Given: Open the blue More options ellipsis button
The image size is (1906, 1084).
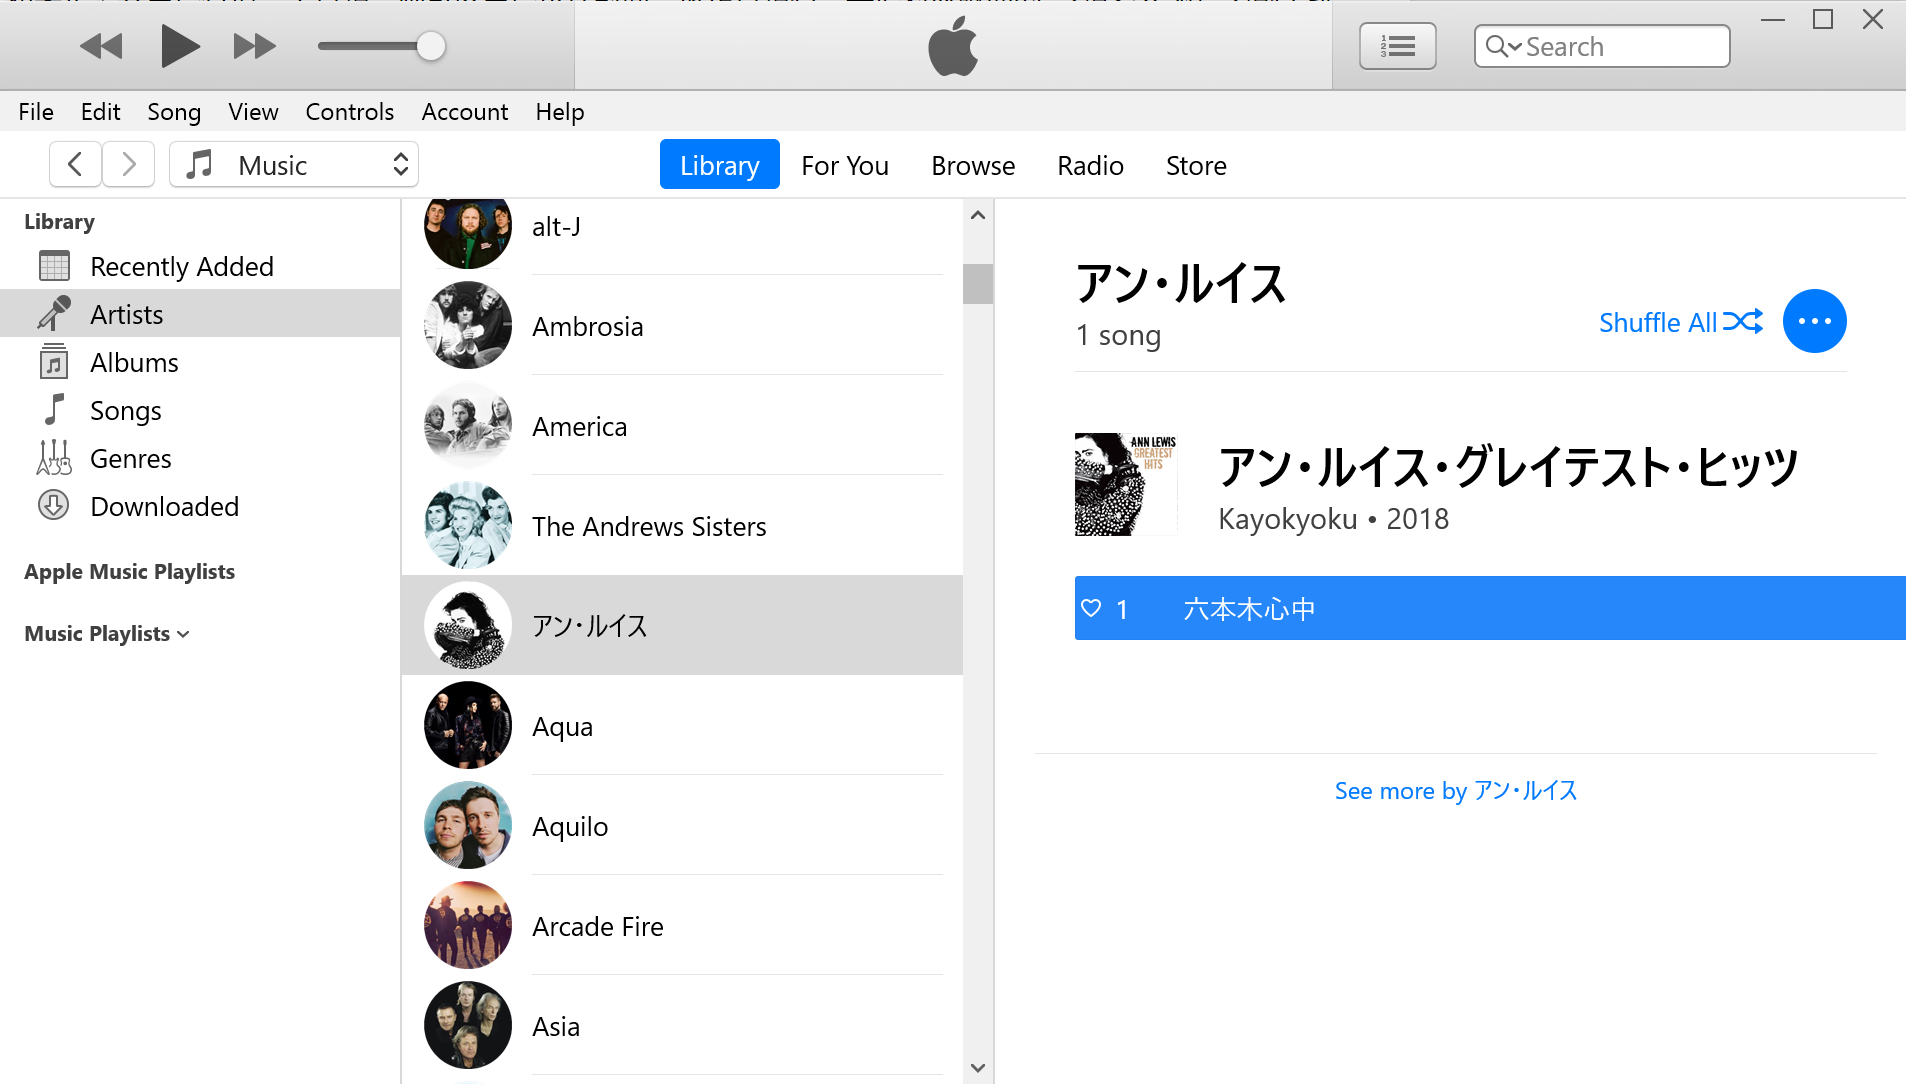Looking at the screenshot, I should 1815,321.
